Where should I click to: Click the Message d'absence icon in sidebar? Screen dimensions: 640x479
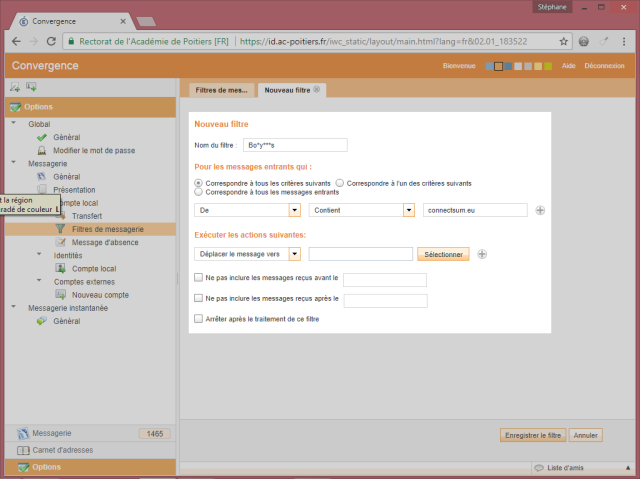pyautogui.click(x=60, y=242)
